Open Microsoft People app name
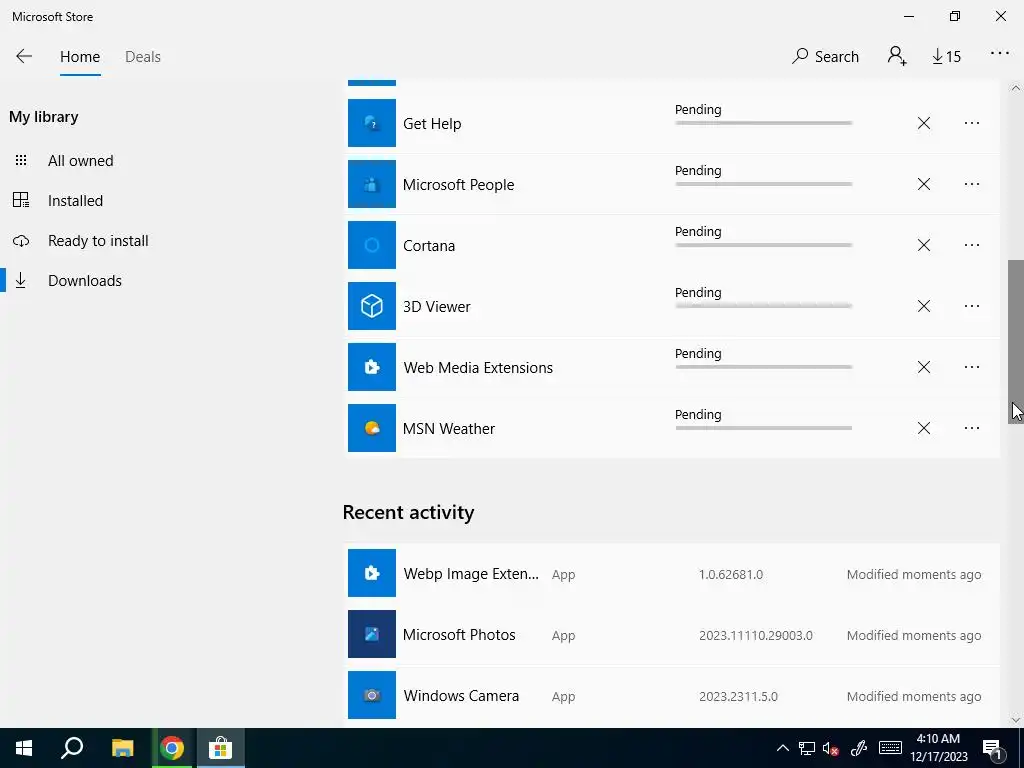The image size is (1024, 768). coord(458,185)
